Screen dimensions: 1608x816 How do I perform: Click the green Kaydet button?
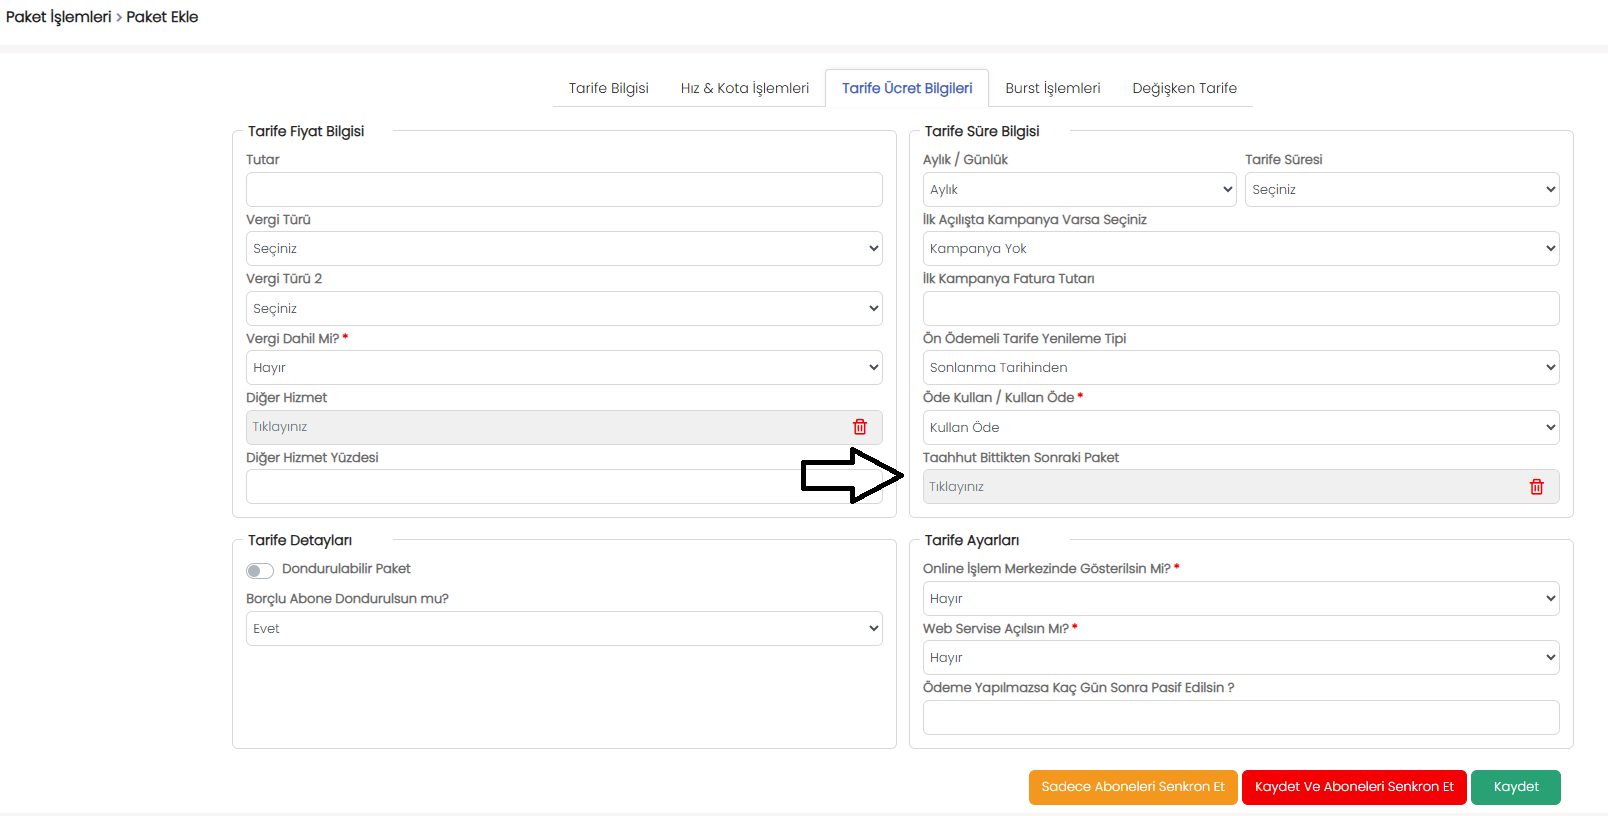point(1515,787)
